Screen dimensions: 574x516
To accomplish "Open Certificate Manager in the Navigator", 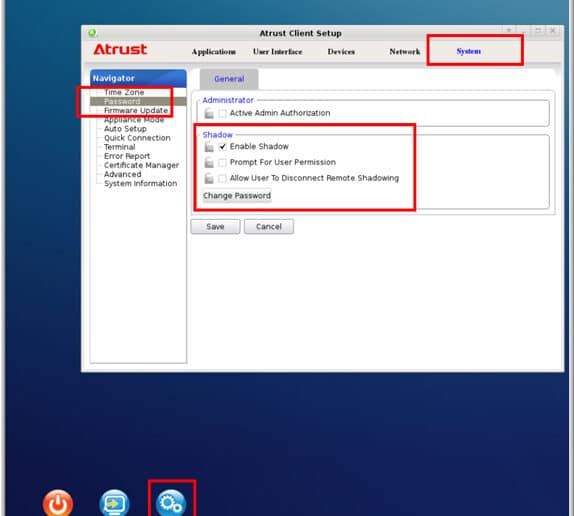I will (141, 165).
